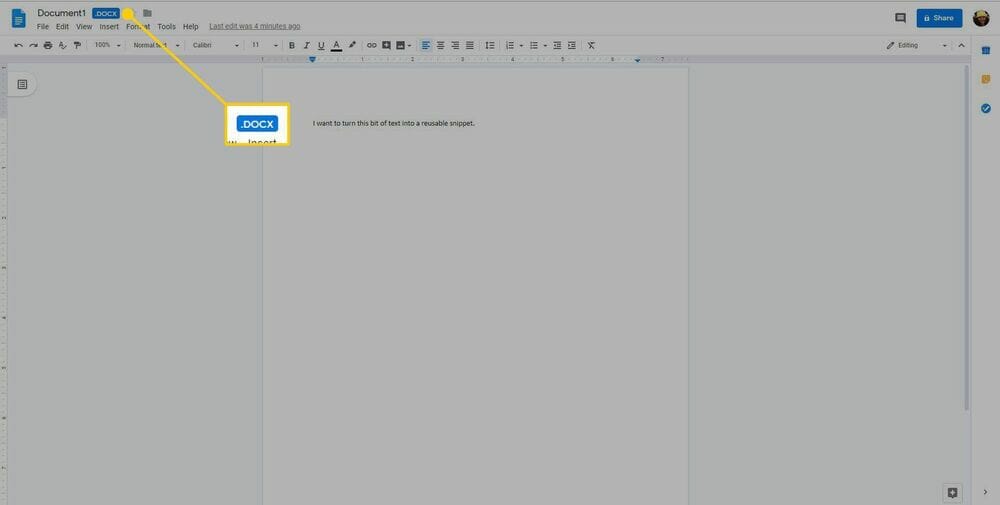Viewport: 1000px width, 505px height.
Task: Open the 'Last edit was 4 minutes ago' link
Action: [254, 27]
